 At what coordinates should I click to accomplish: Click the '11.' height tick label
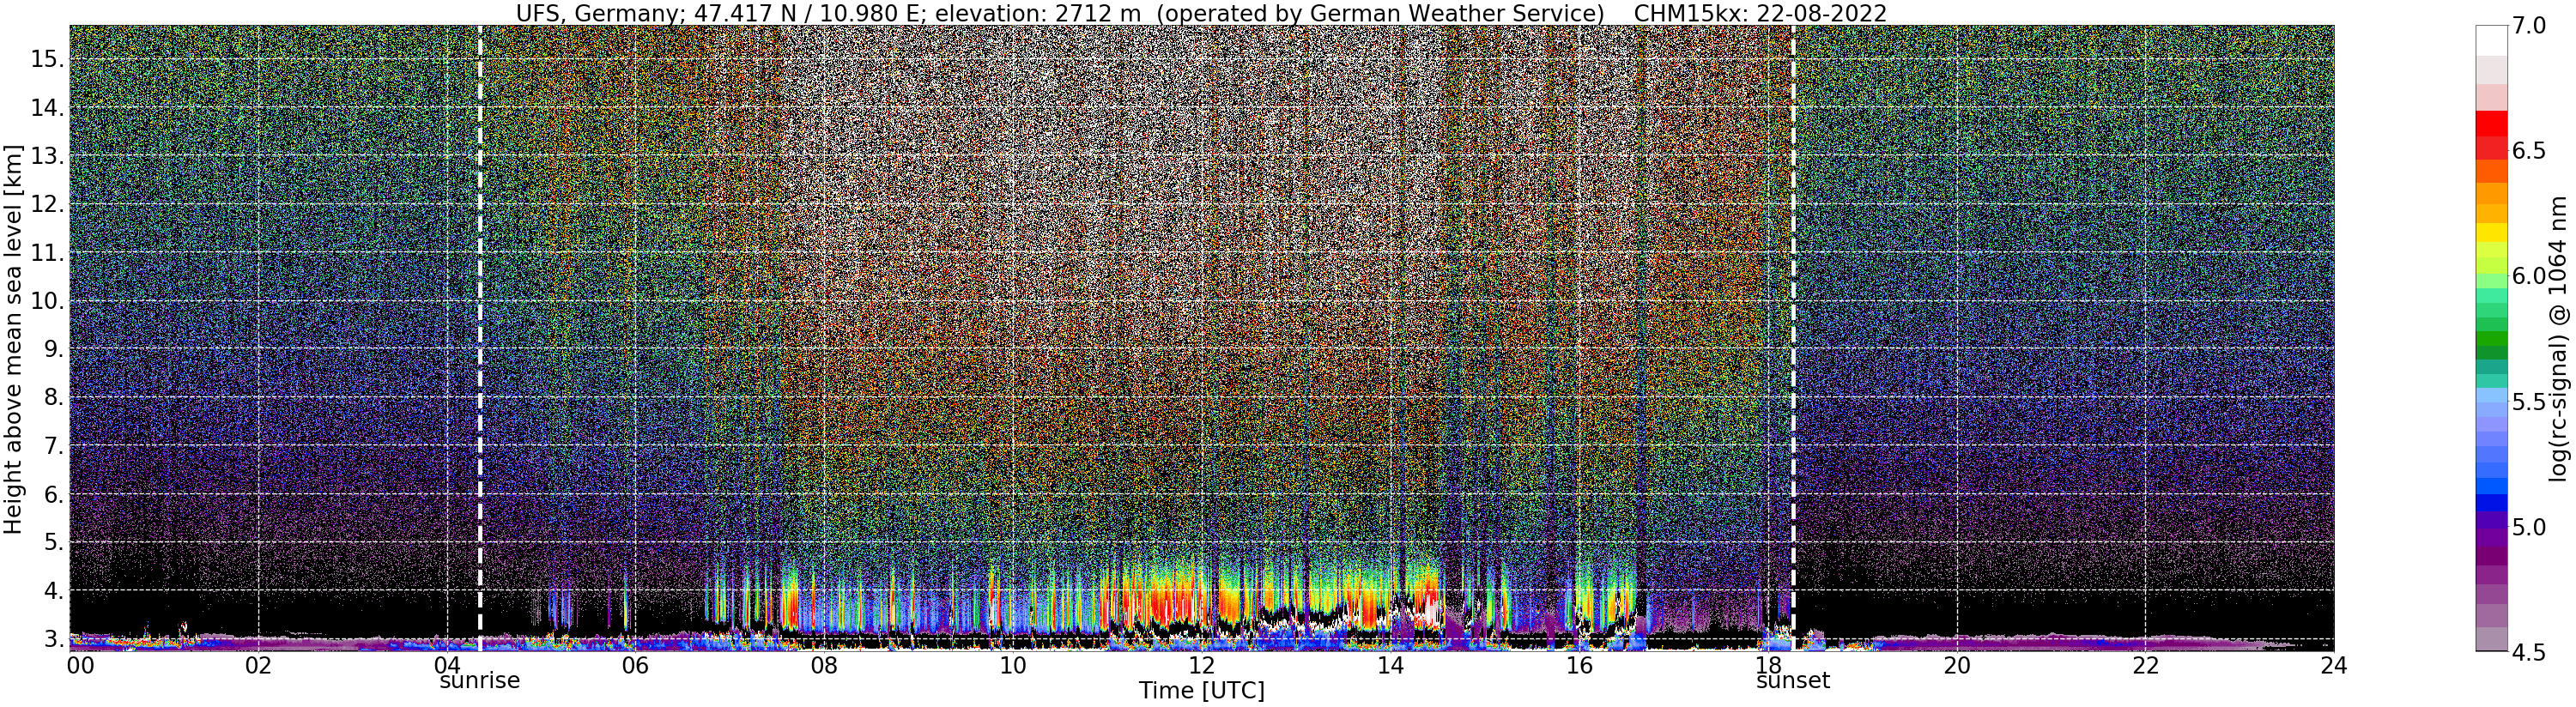click(46, 252)
